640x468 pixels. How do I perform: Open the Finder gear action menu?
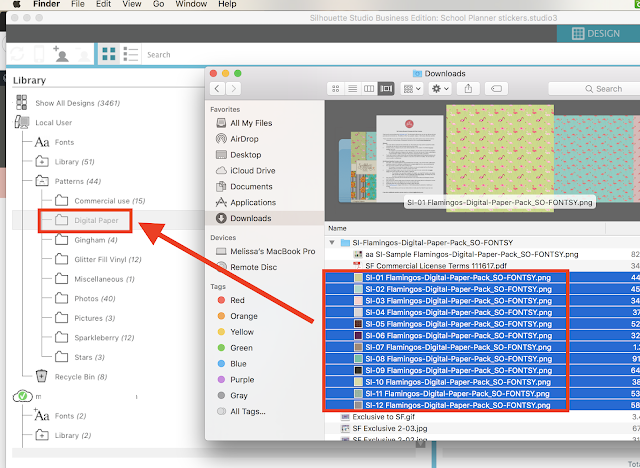[440, 89]
